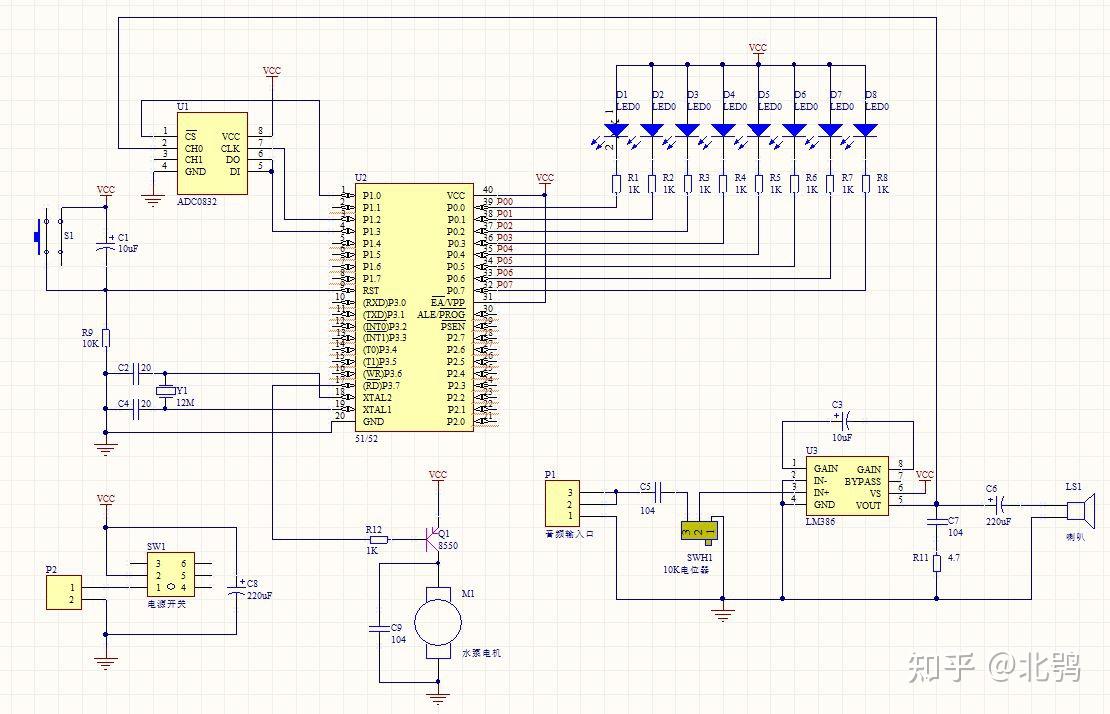Click the "ADC0832" part label

pos(197,202)
